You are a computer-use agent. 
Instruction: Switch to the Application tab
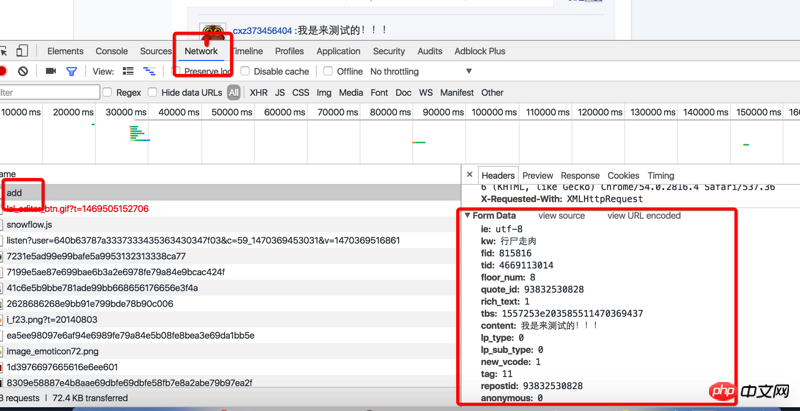(x=338, y=51)
